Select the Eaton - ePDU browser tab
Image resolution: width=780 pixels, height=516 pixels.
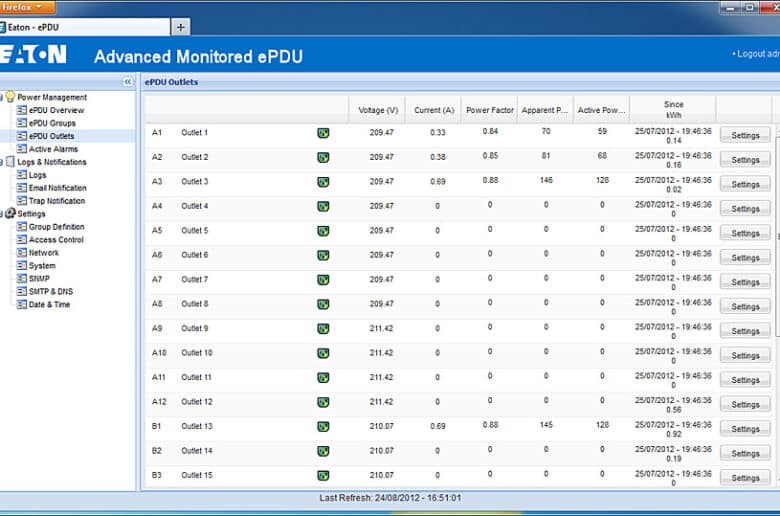(x=85, y=27)
